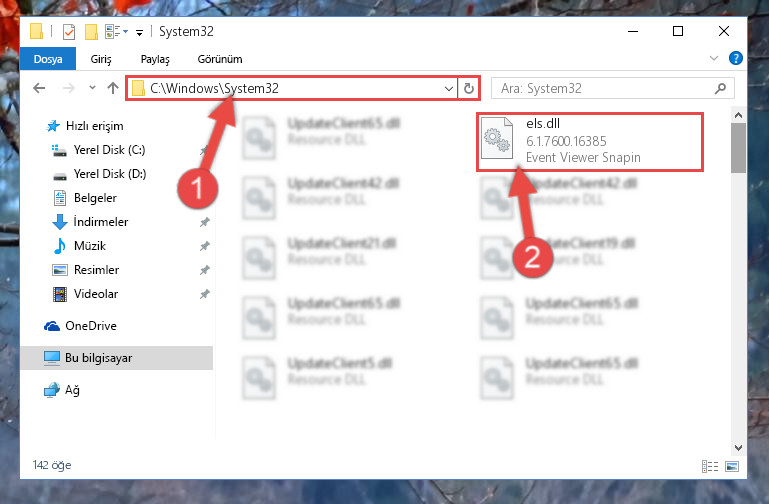
Task: Go up one folder level arrow
Action: click(113, 88)
